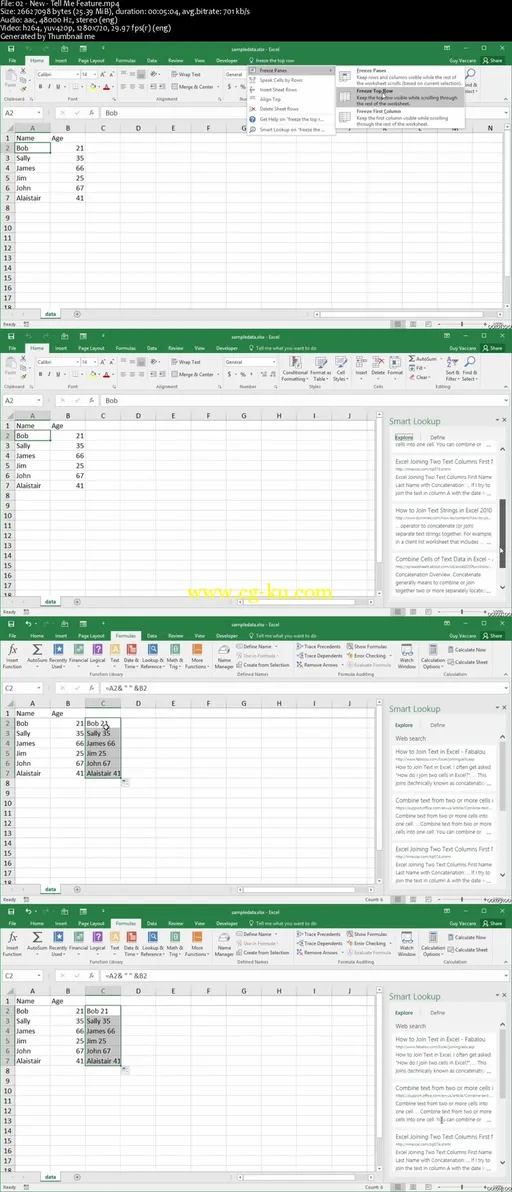Image resolution: width=512 pixels, height=1192 pixels.
Task: Select the Insert Sheet Rows suggestion
Action: pyautogui.click(x=291, y=90)
